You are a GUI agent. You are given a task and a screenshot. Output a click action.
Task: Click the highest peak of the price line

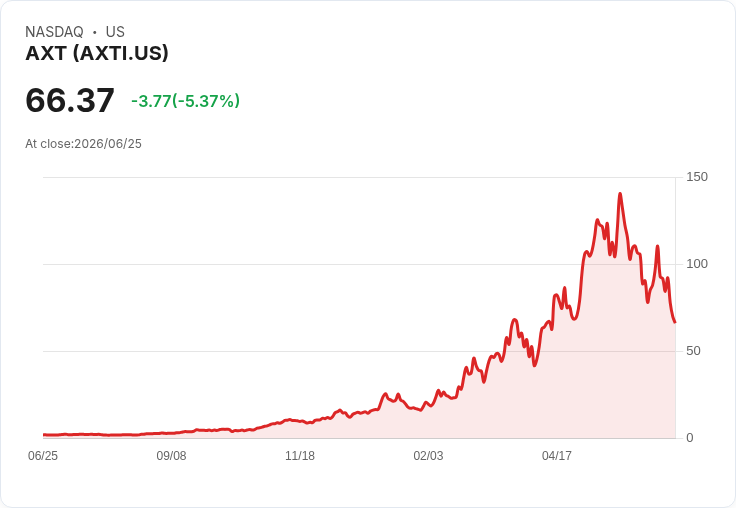[x=620, y=193]
